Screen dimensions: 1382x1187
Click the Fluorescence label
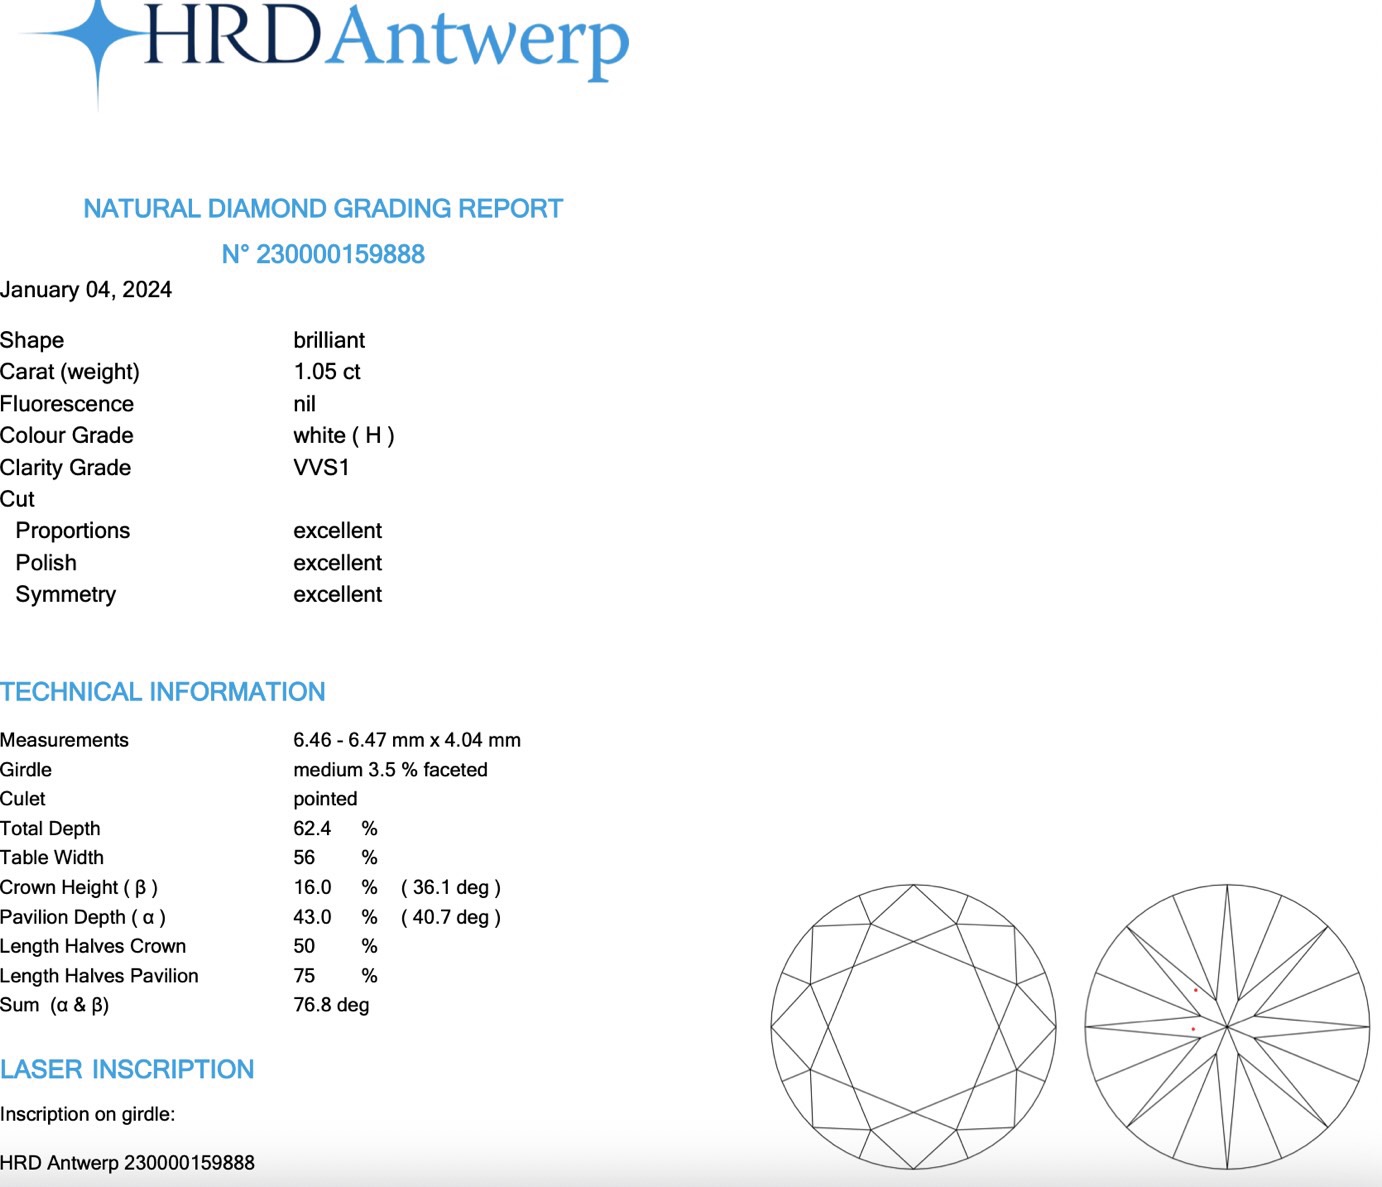pyautogui.click(x=67, y=404)
